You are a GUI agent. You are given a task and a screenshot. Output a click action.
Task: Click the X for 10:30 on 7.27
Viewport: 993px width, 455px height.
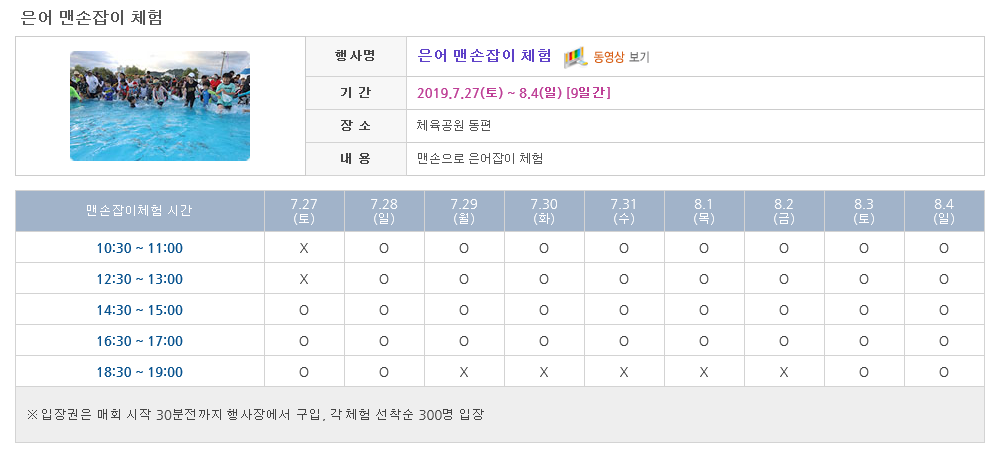pos(304,248)
